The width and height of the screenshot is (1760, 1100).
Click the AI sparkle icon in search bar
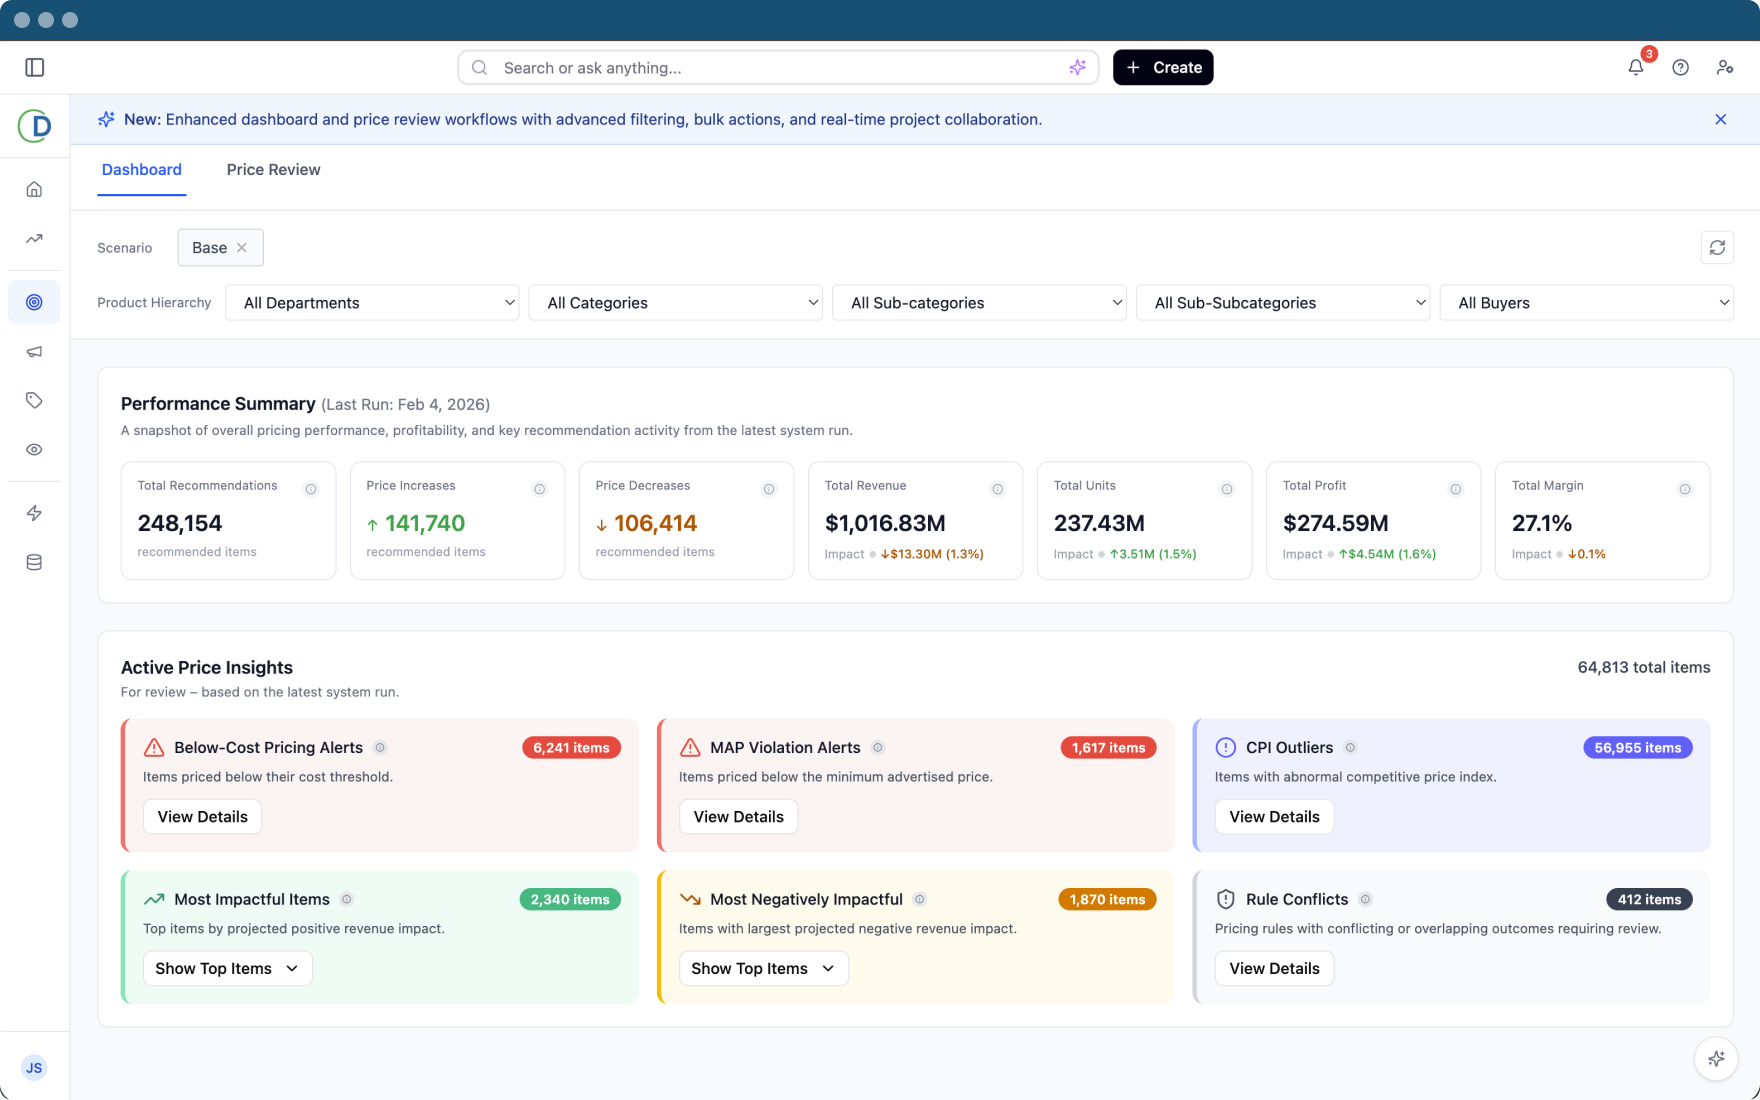click(1077, 67)
